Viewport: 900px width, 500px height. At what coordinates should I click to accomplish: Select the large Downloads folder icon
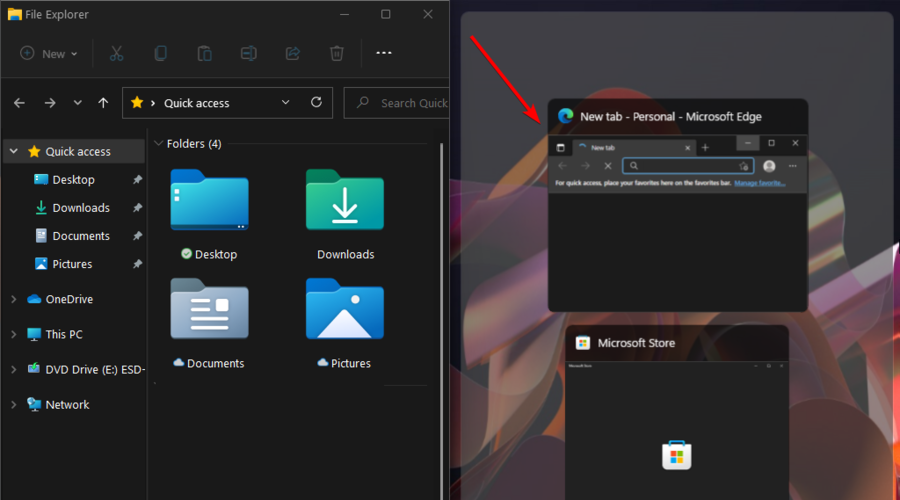(344, 200)
